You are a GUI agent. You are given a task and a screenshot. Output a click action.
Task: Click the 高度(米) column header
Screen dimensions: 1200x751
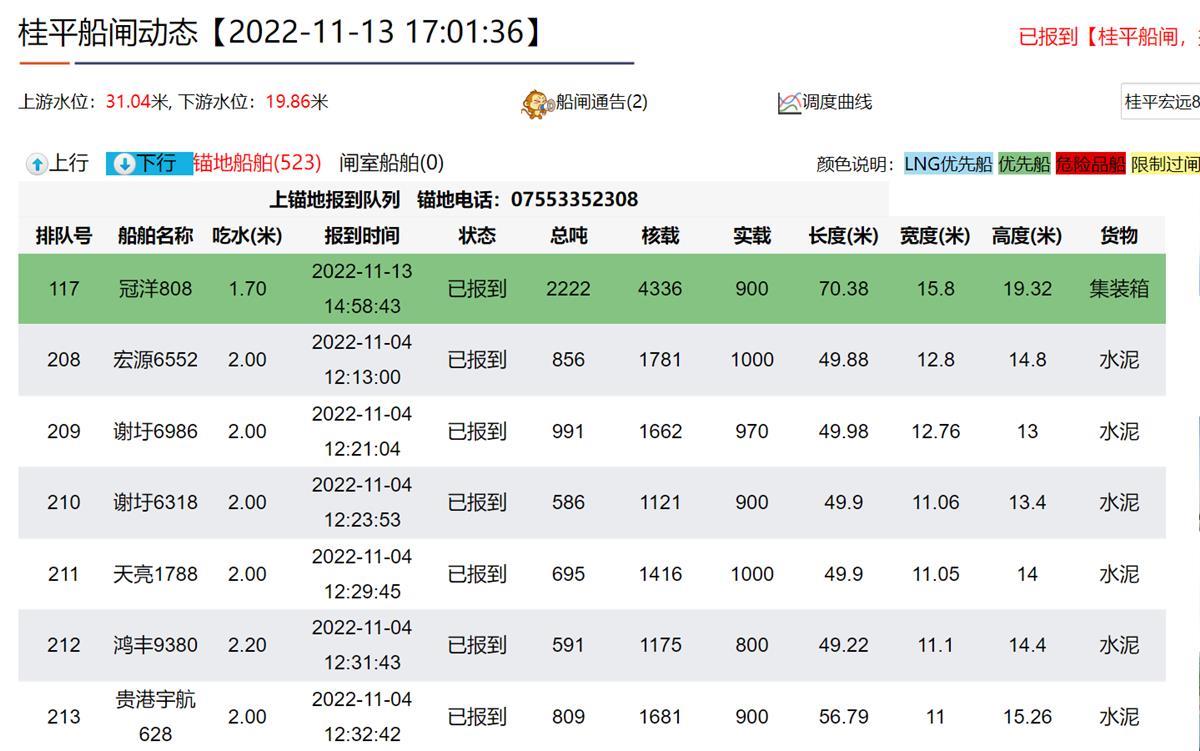click(x=1027, y=236)
